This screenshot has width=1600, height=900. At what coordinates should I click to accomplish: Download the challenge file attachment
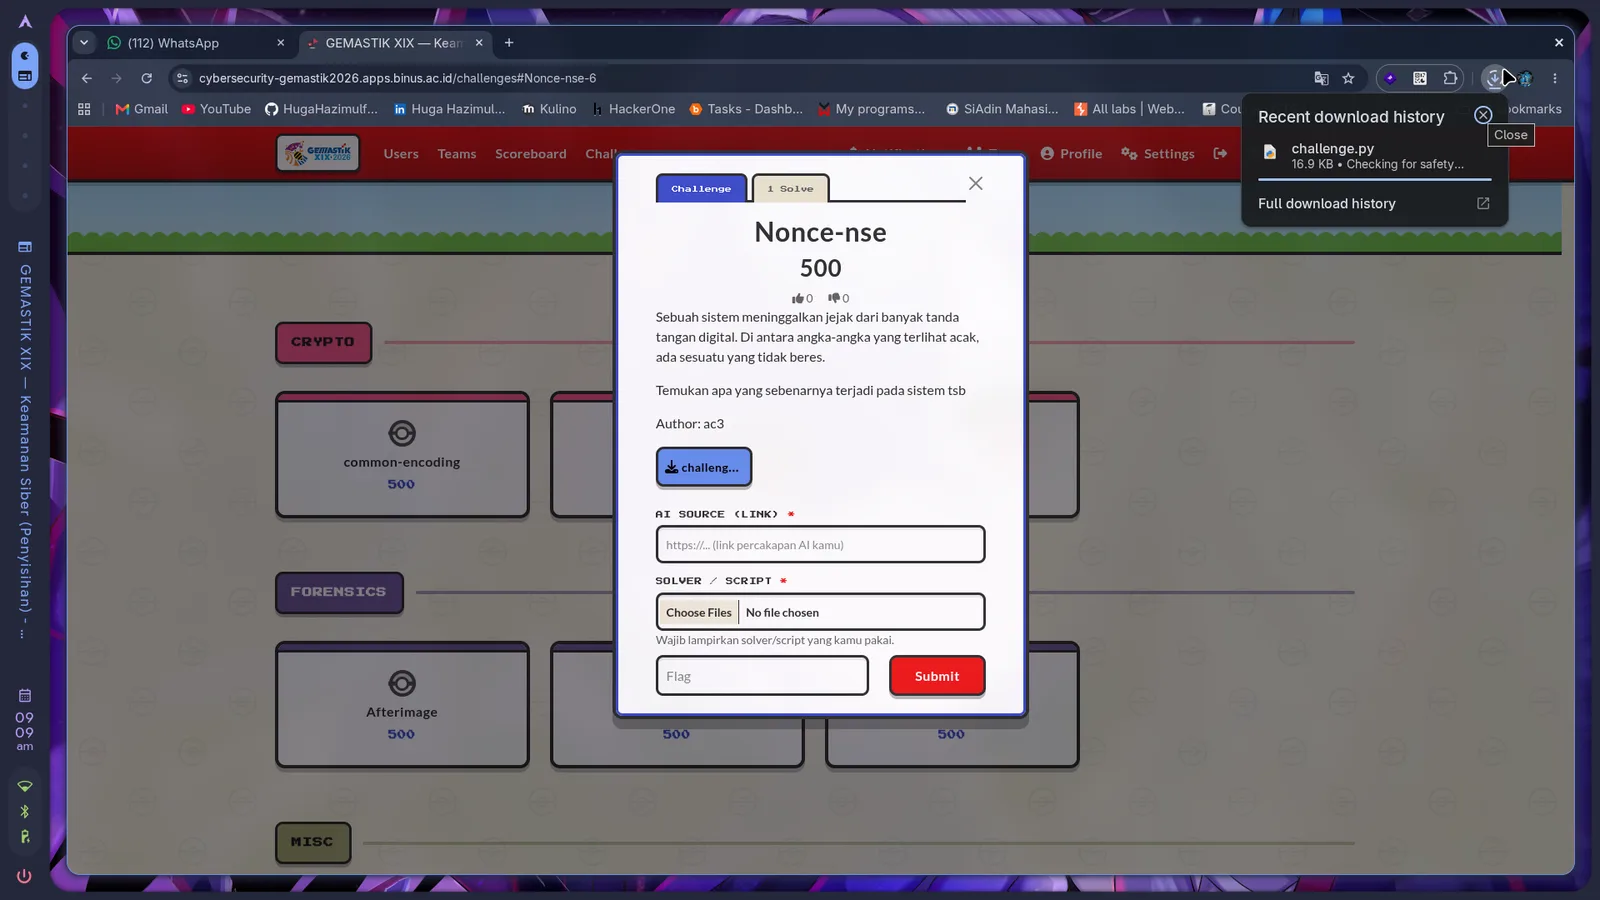click(704, 467)
